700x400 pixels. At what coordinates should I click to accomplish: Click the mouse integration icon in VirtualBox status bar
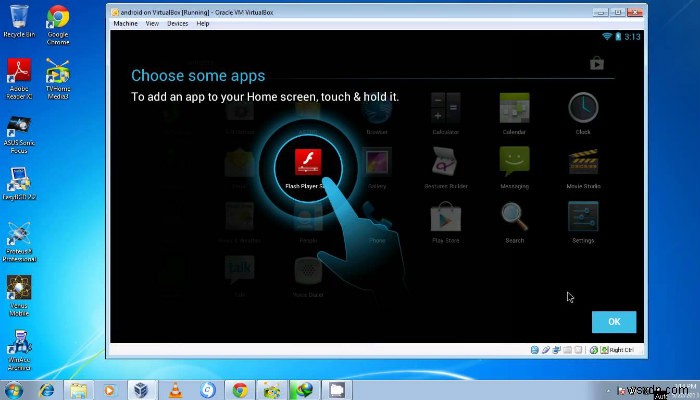[x=594, y=350]
